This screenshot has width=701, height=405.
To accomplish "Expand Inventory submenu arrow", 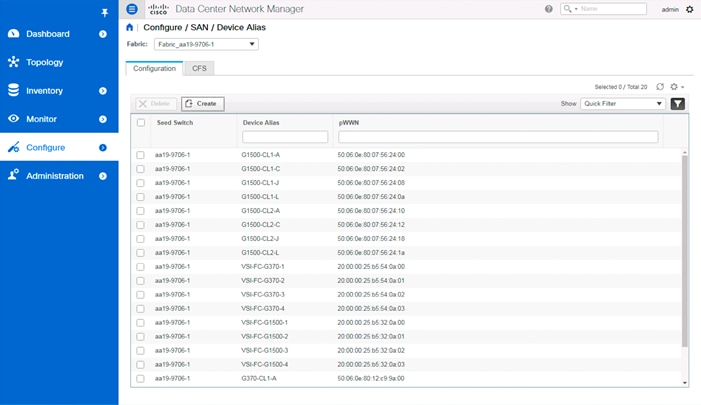I will point(103,91).
